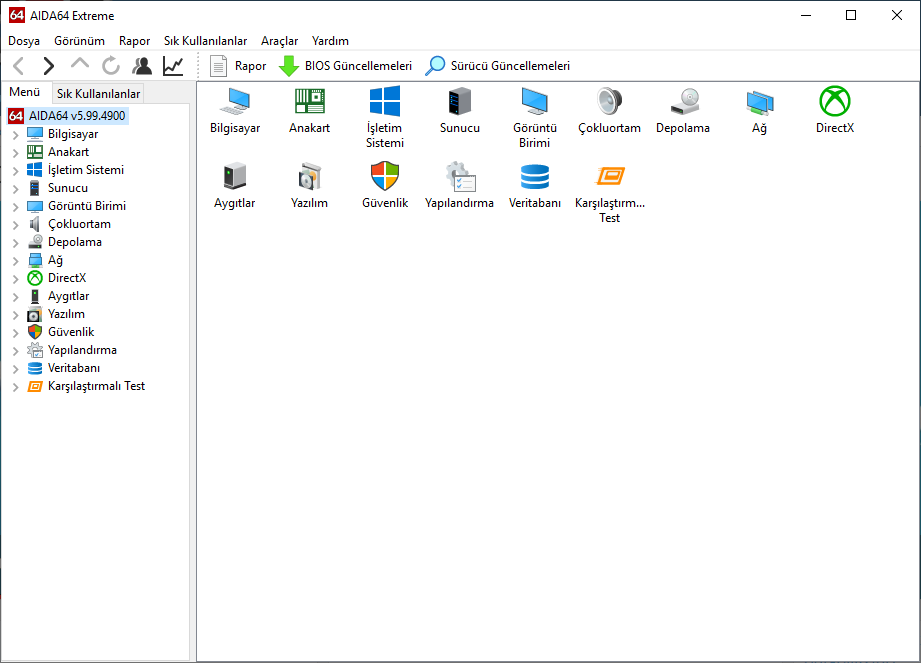Viewport: 921px width, 663px height.
Task: Expand the Sunucu tree node
Action: 16,189
